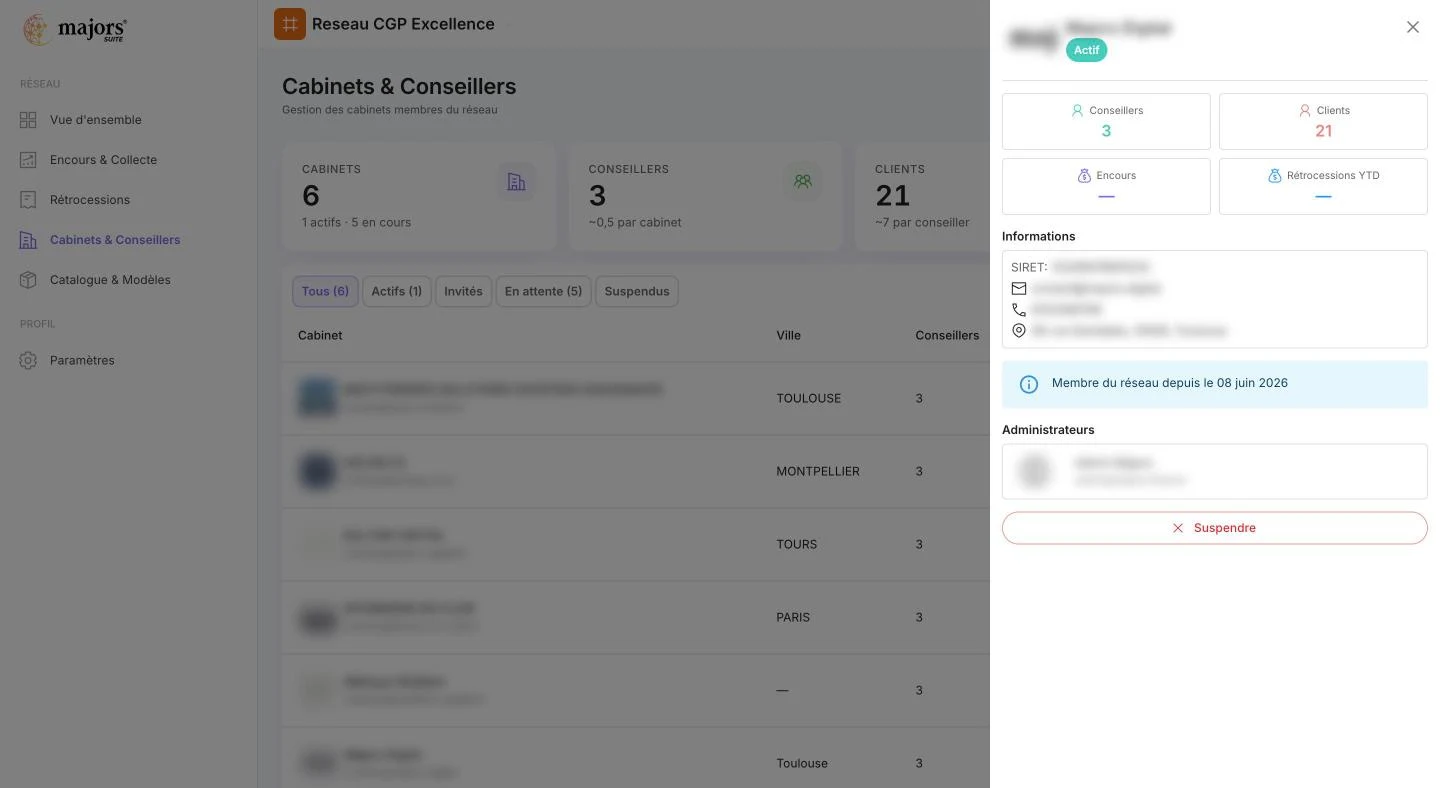Click the Encours money bag icon

pyautogui.click(x=1084, y=176)
